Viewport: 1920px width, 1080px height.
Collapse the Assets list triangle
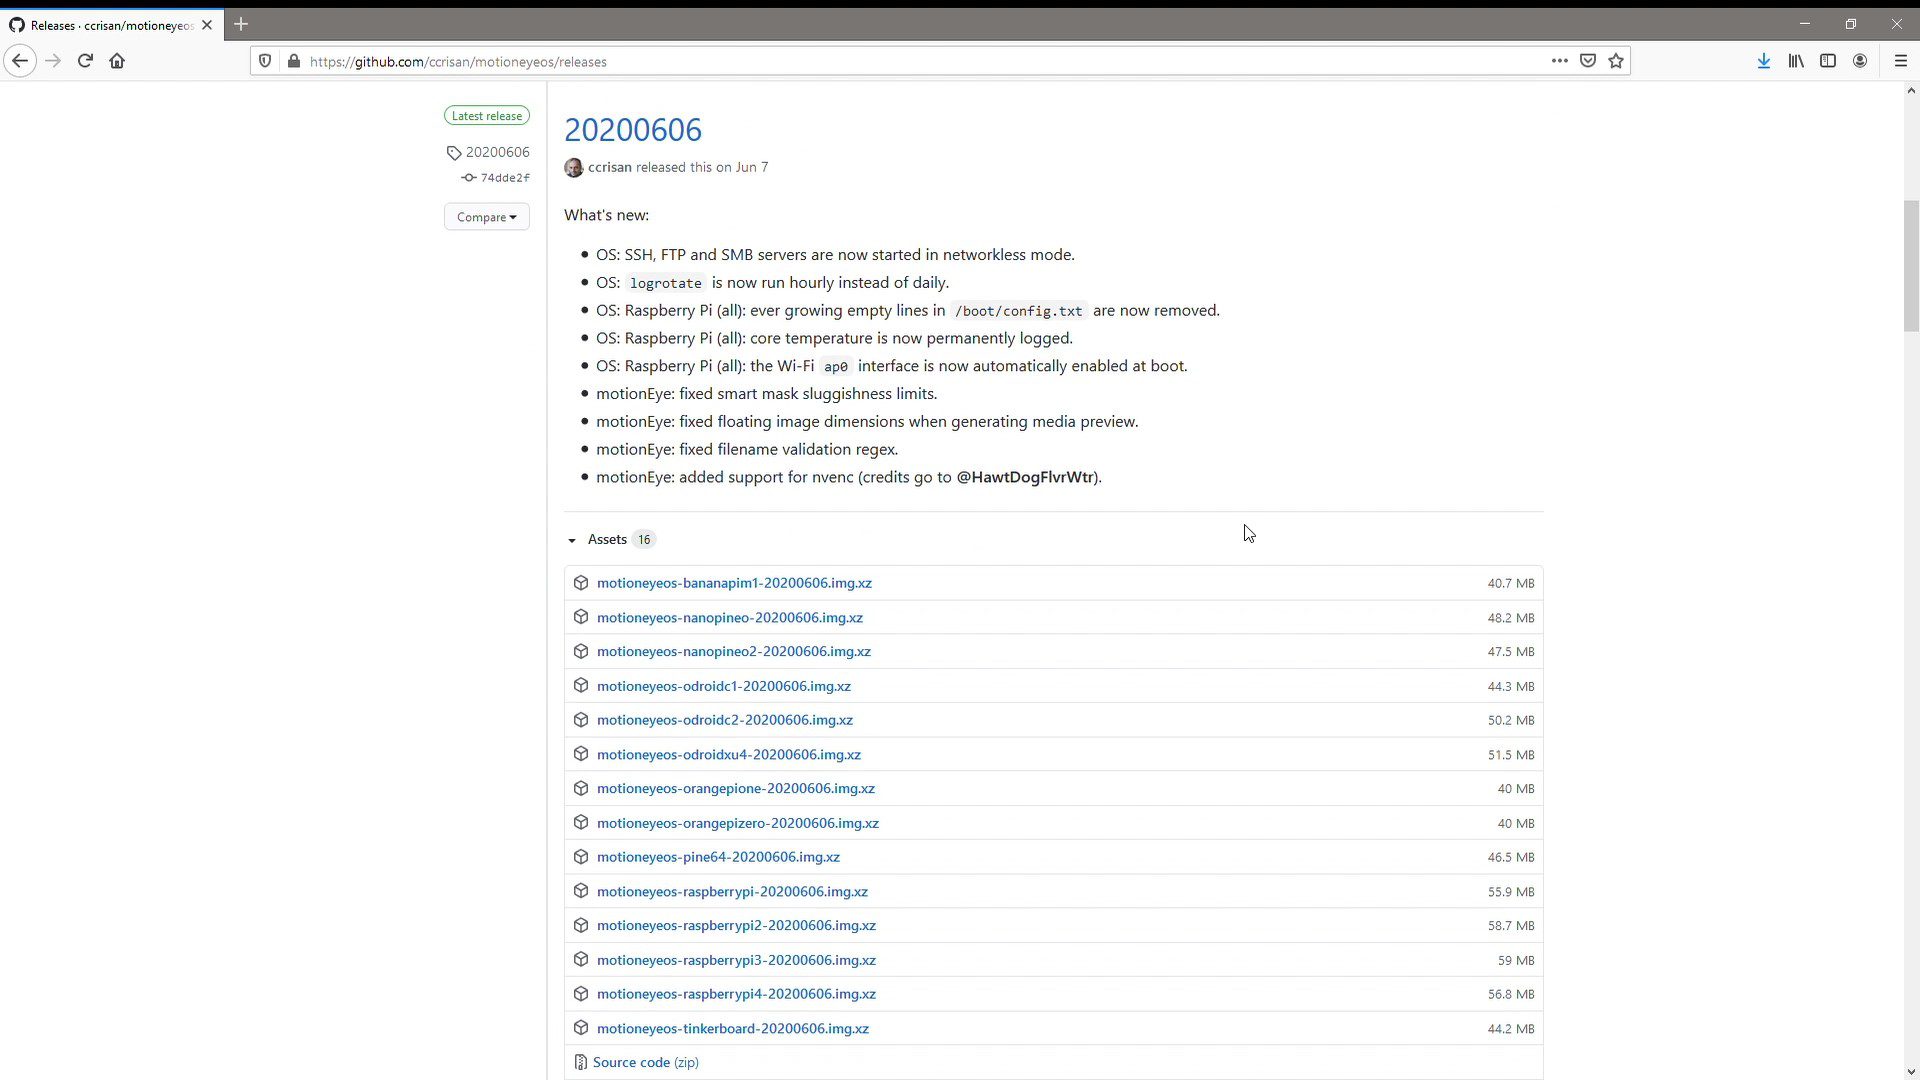pos(572,540)
